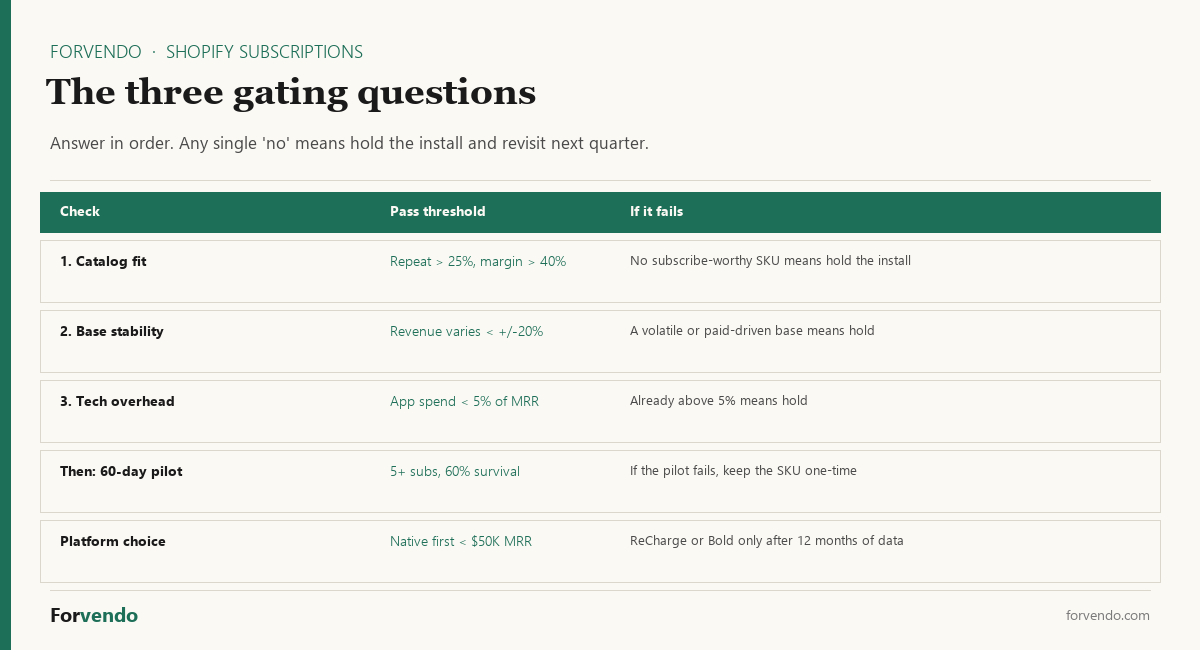Image resolution: width=1200 pixels, height=650 pixels.
Task: Click 'Revenue varies < +/-20%' cell
Action: click(x=466, y=331)
